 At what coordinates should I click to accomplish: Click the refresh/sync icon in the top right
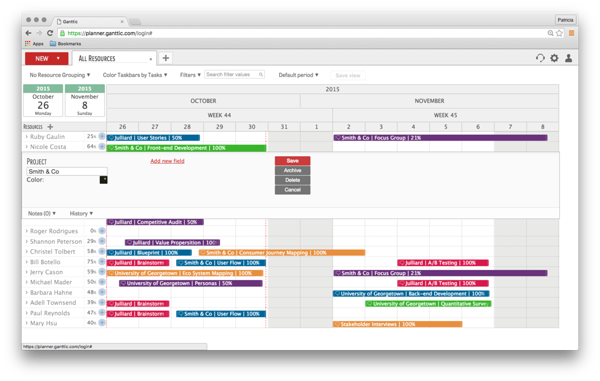tap(540, 58)
